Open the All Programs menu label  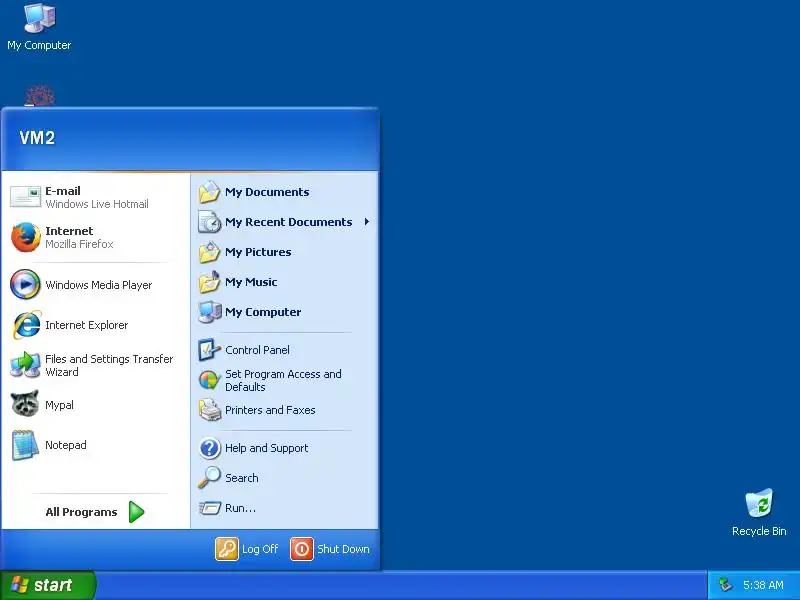[81, 512]
